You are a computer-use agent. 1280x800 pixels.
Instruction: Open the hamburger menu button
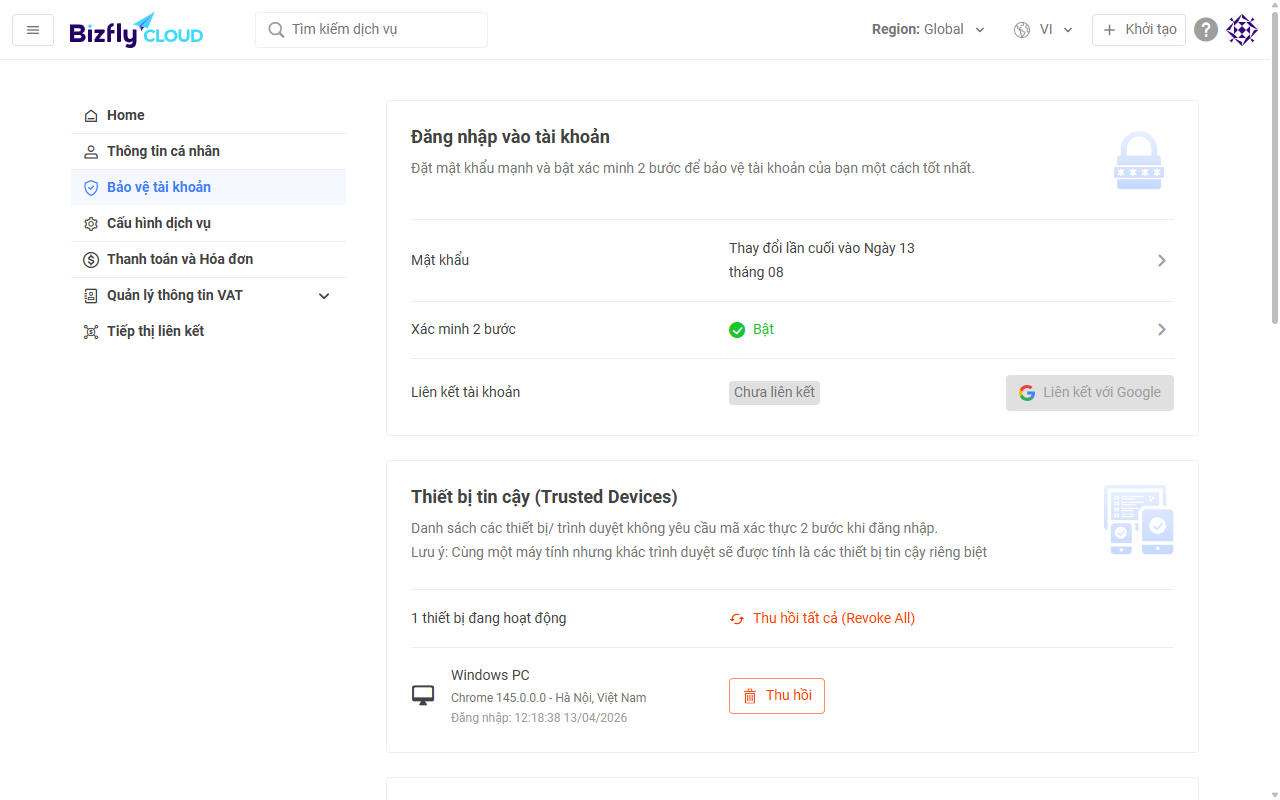(33, 30)
